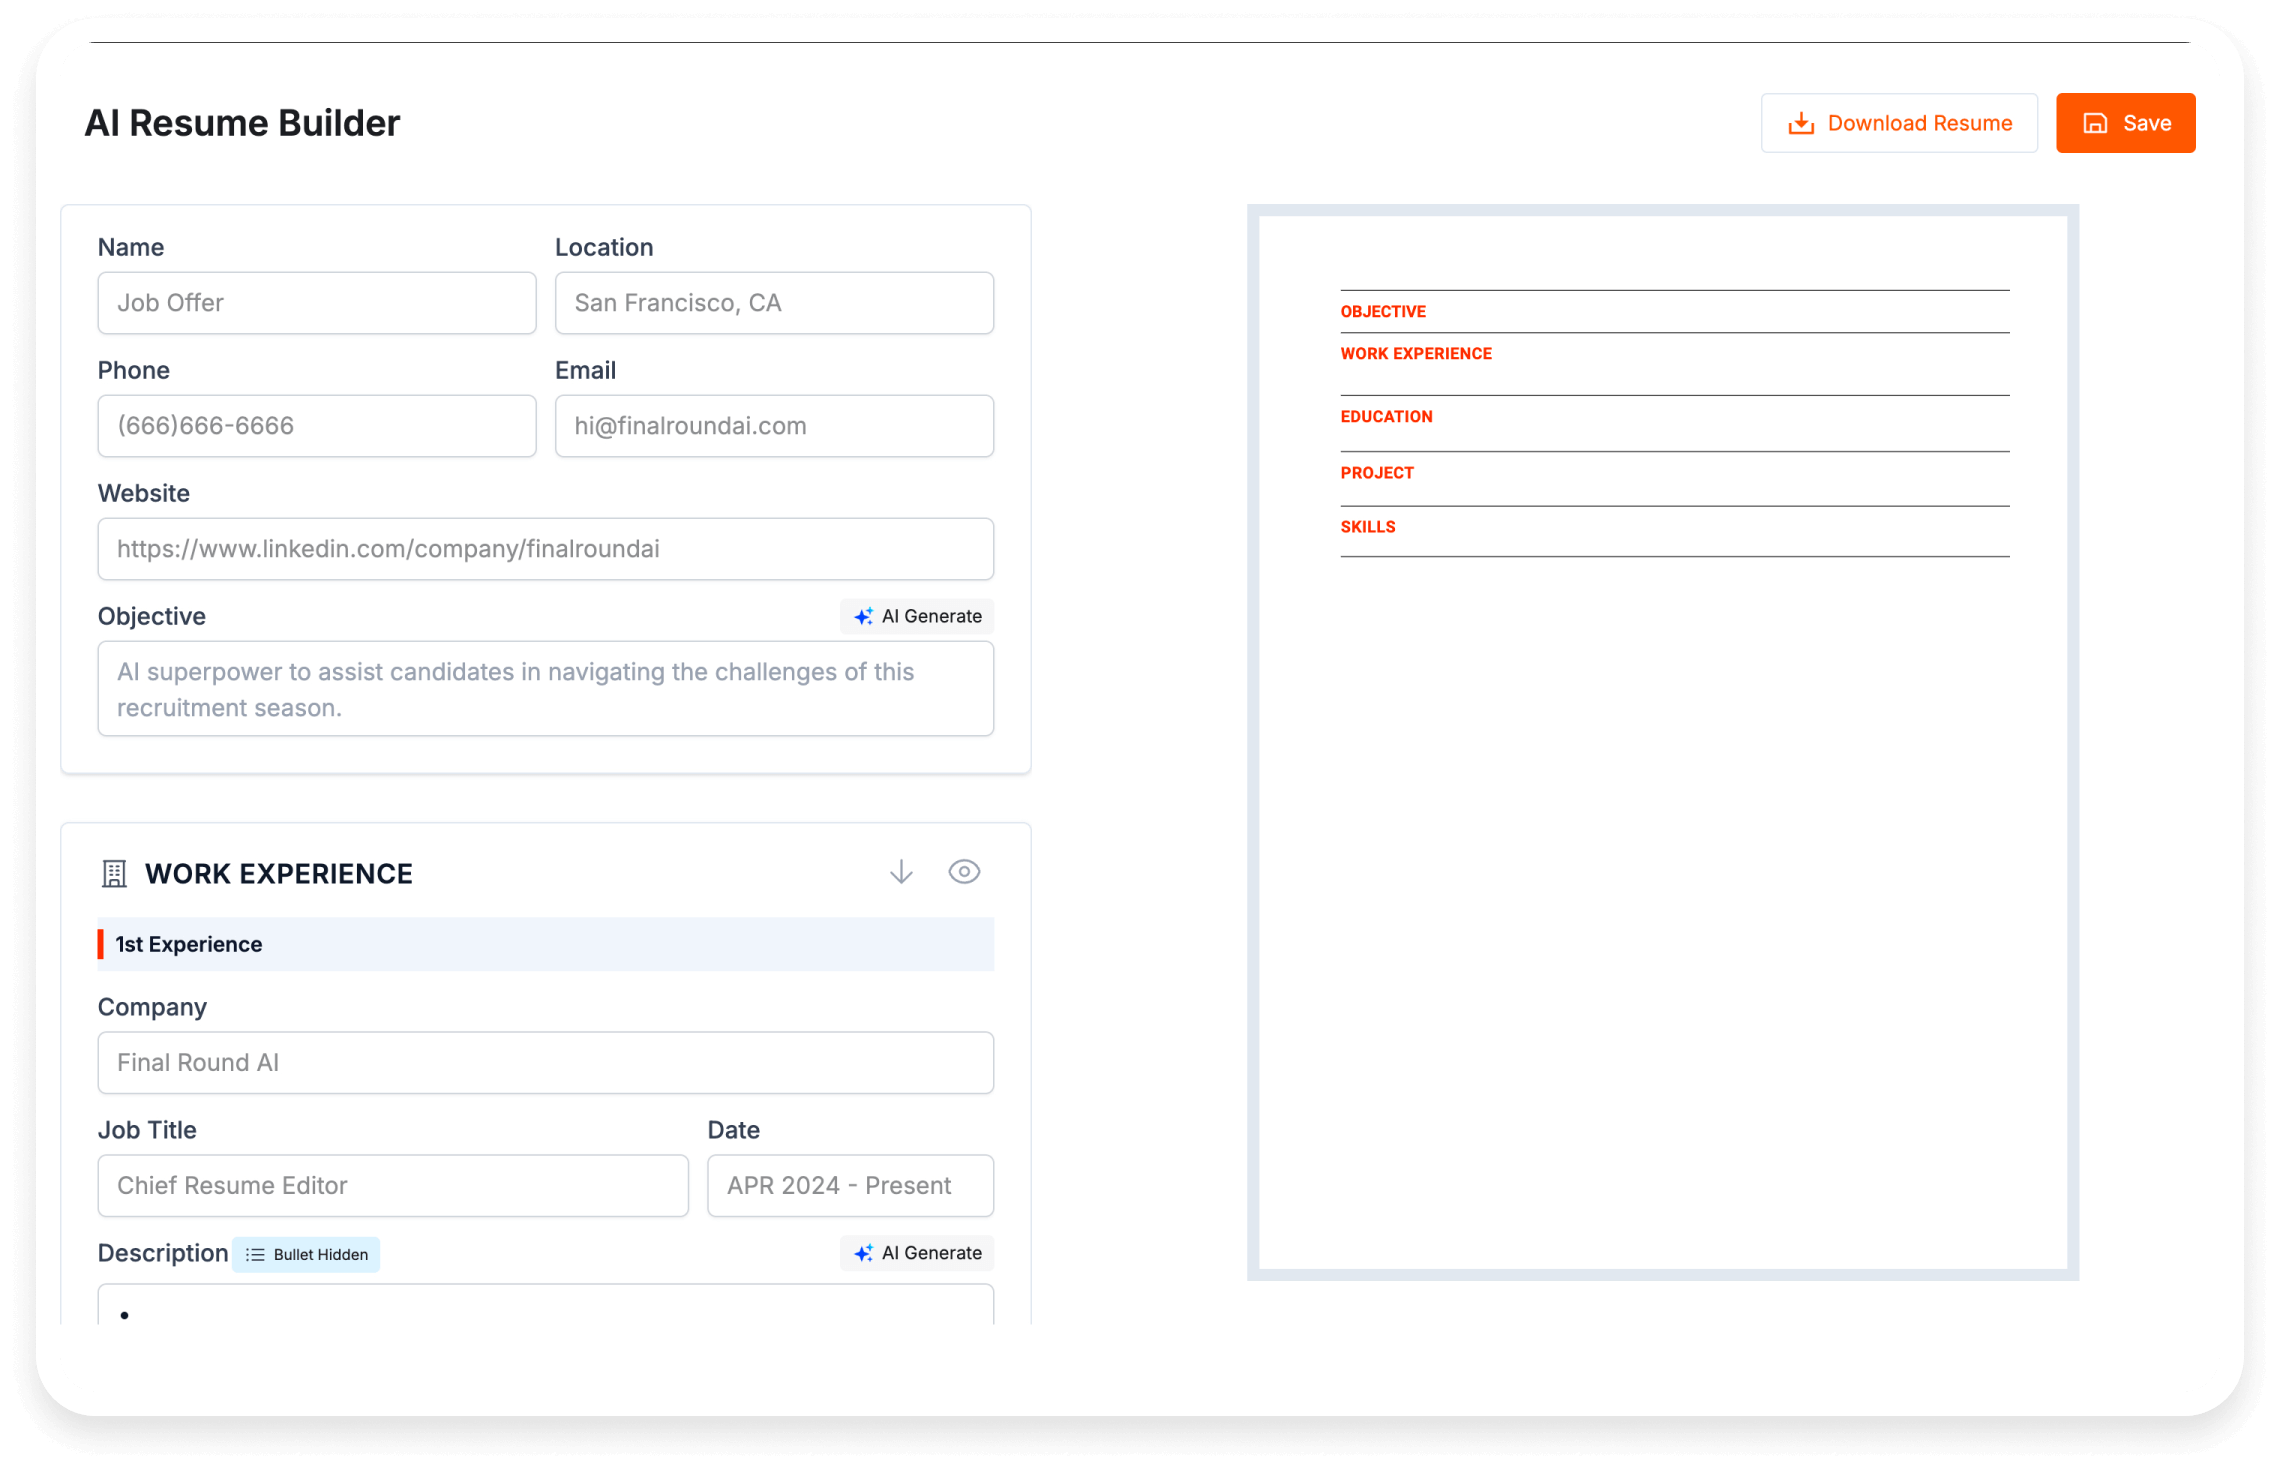Select the Location field with San Francisco
This screenshot has height=1470, width=2280.
773,302
